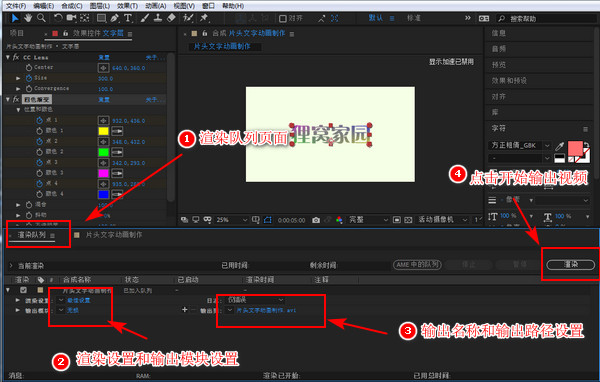Expand the Size property
This screenshot has width=600, height=382.
18,78
